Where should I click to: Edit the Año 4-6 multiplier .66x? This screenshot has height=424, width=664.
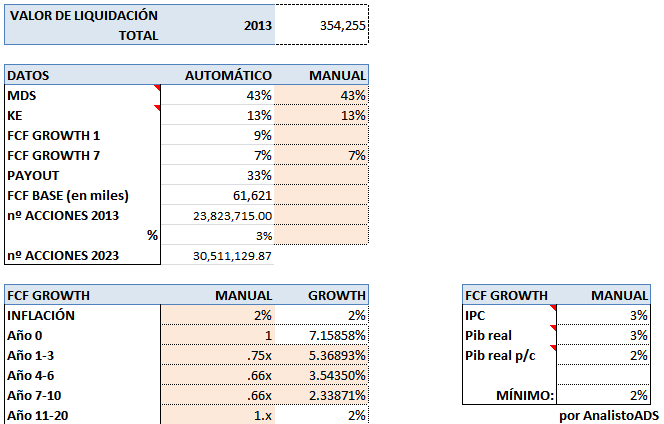[218, 375]
